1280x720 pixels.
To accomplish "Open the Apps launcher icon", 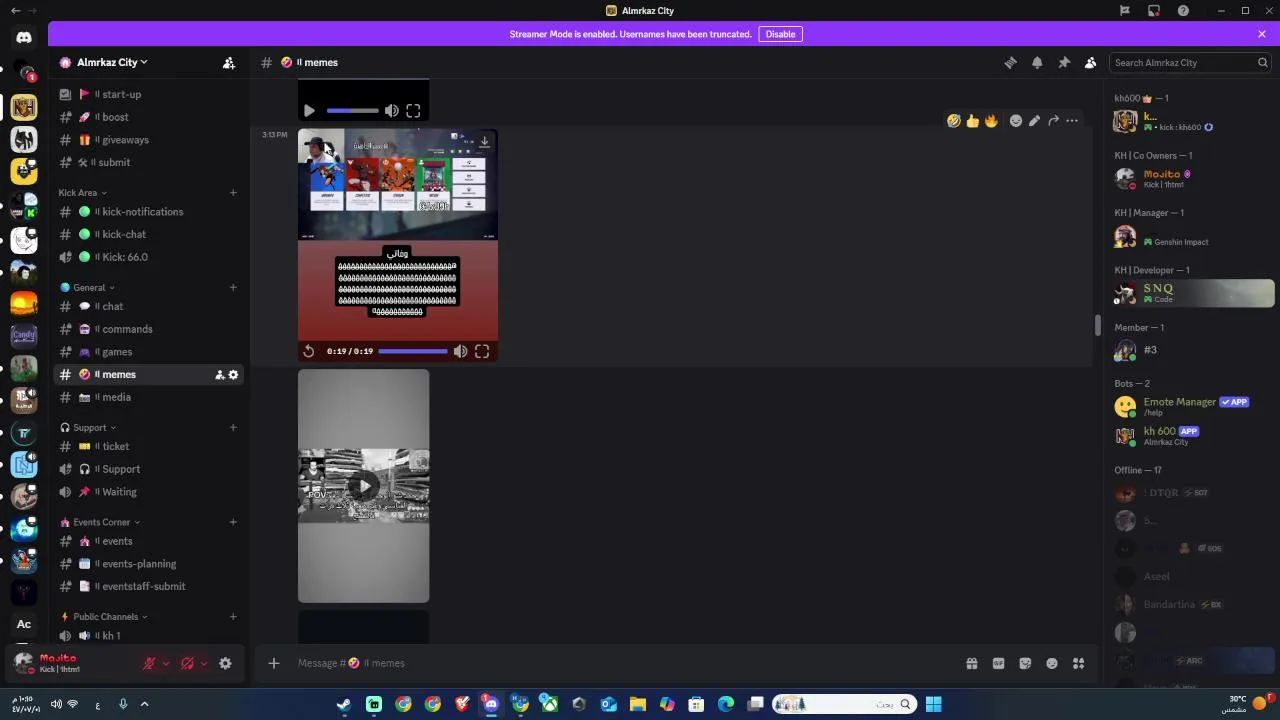I will point(1079,663).
